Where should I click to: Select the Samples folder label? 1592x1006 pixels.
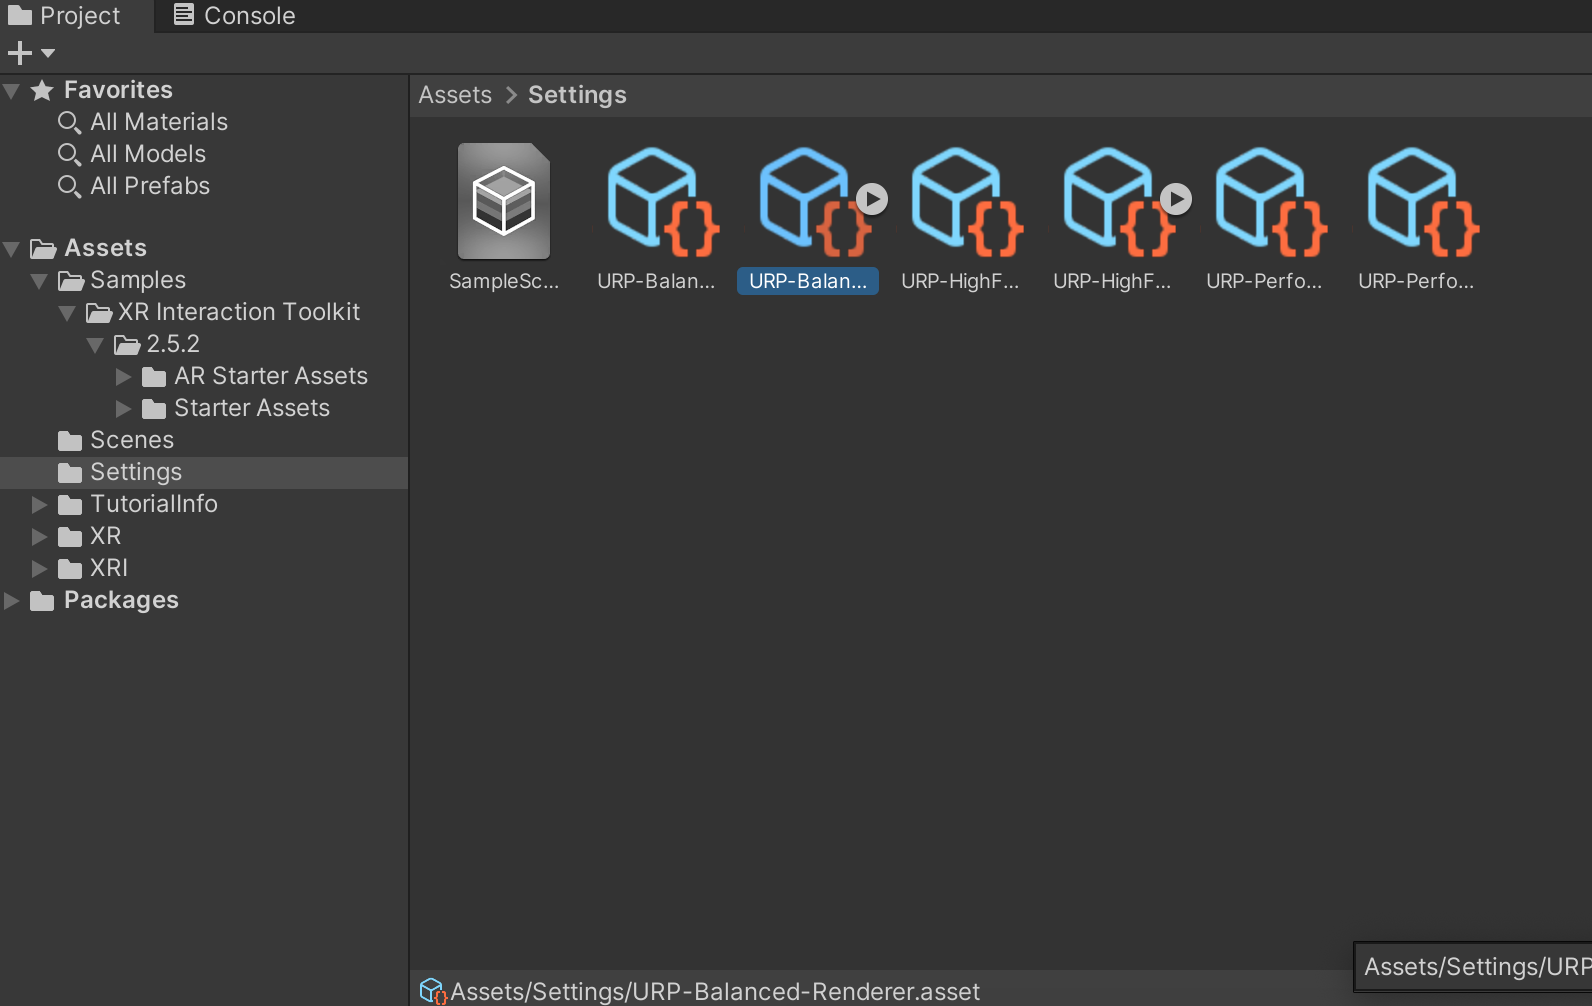coord(138,280)
